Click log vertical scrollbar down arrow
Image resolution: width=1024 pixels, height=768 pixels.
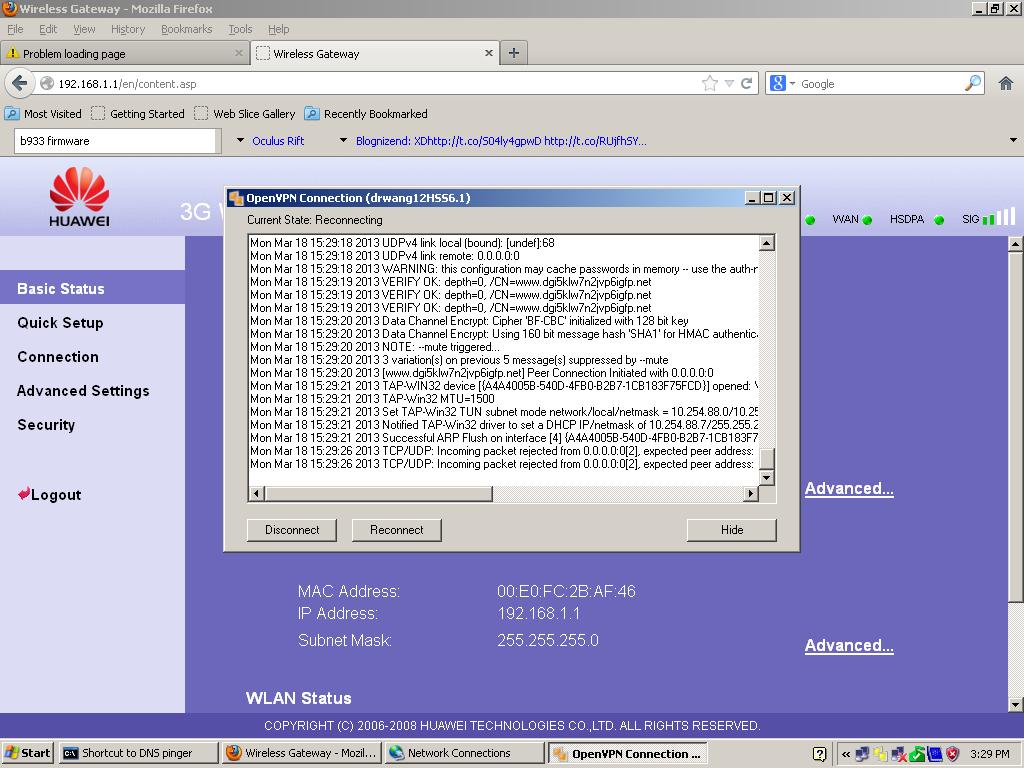pos(767,477)
